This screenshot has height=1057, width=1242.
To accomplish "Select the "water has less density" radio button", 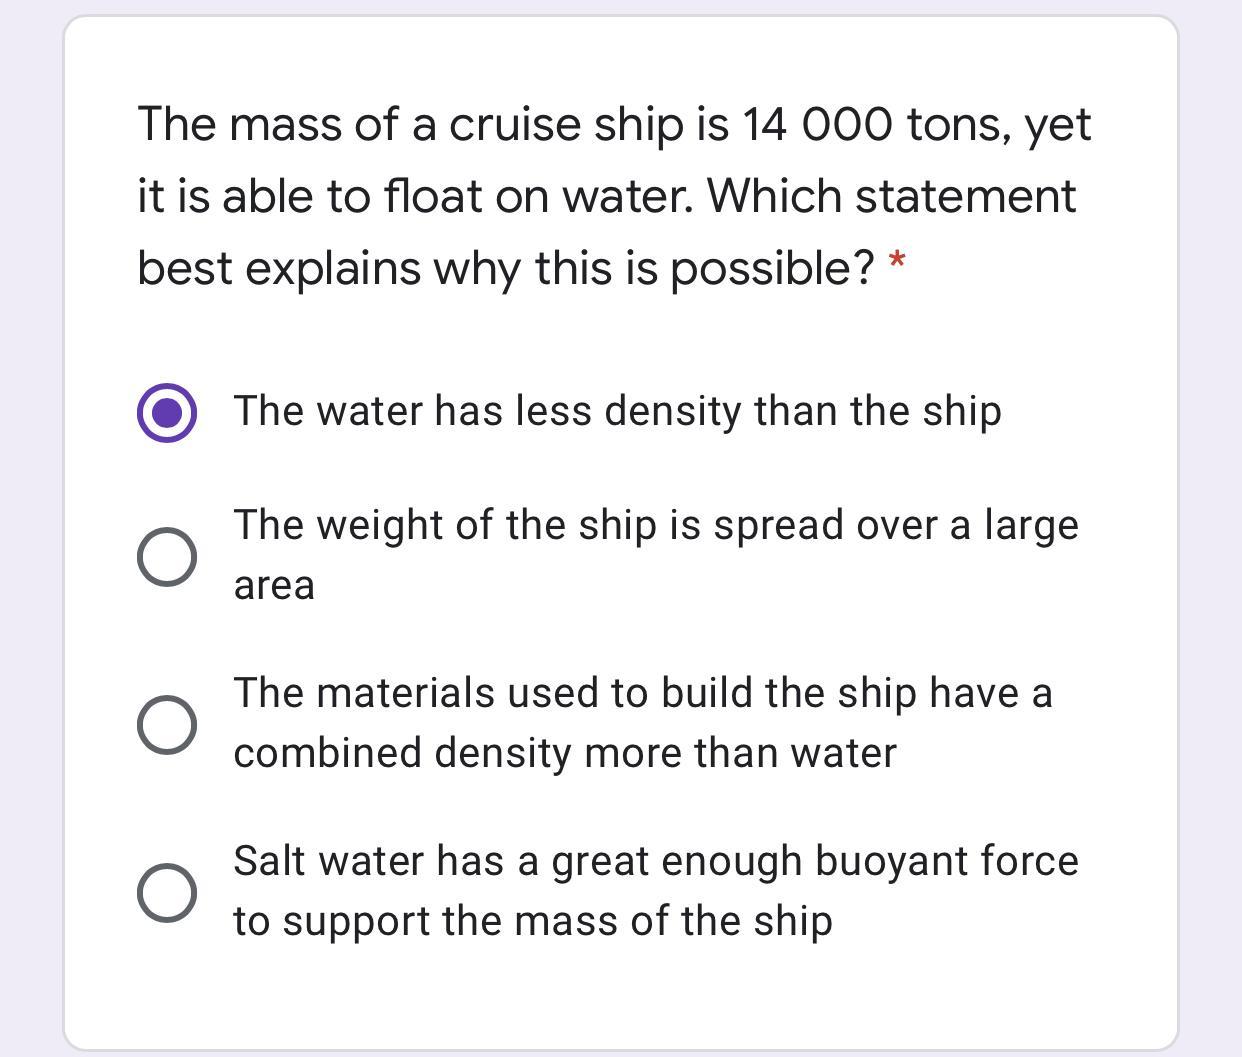I will [167, 412].
